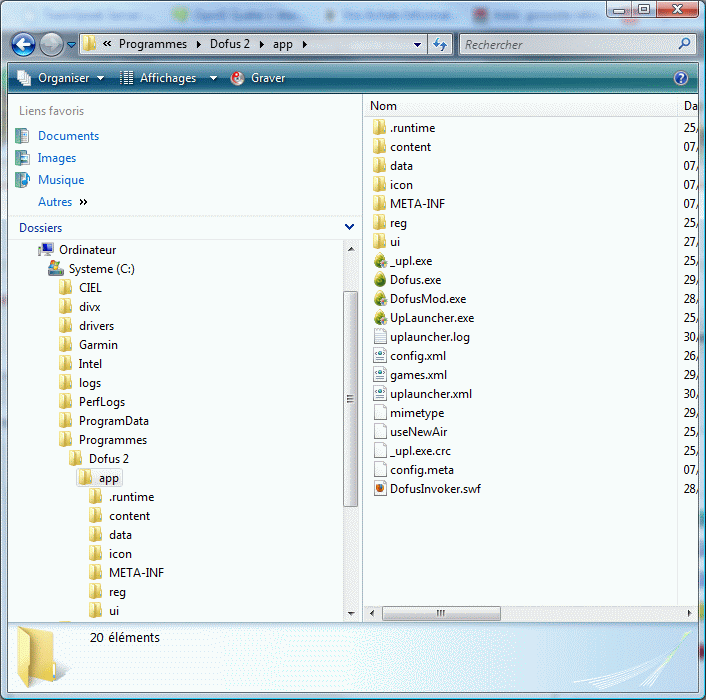The width and height of the screenshot is (706, 700).
Task: Collapse the Dossiers pane chevron
Action: point(349,227)
